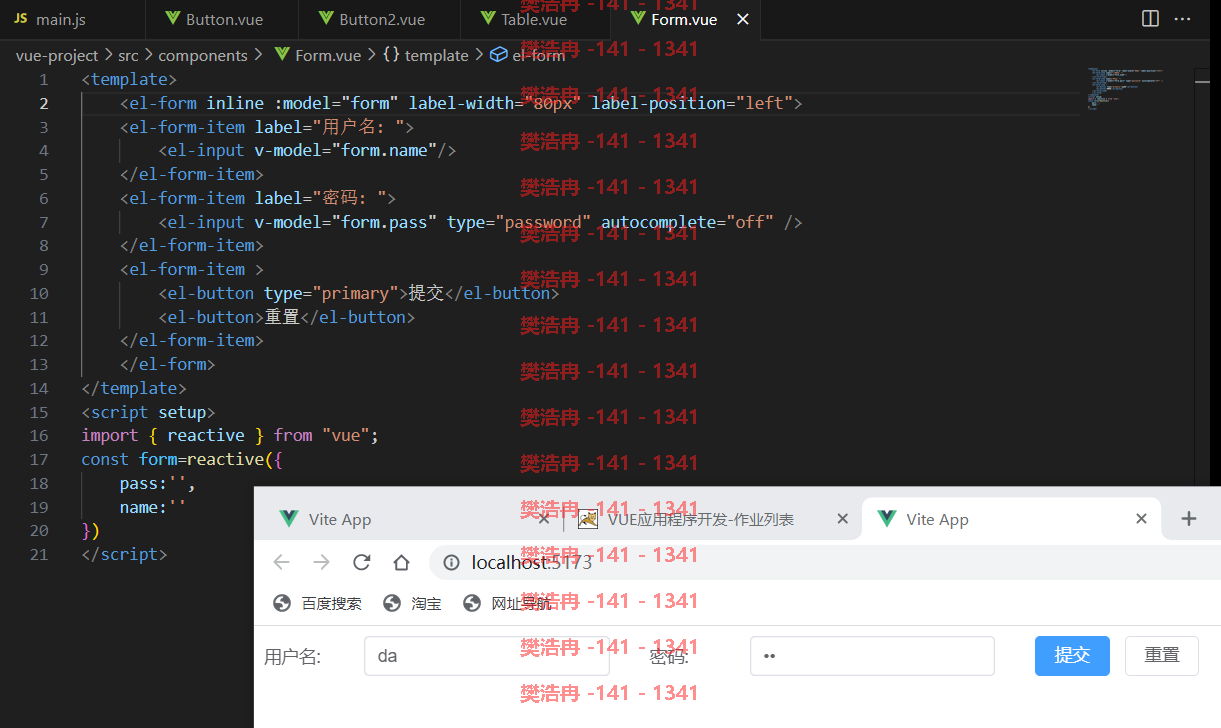Close the active Vite App browser tab
Viewport: 1221px width, 728px height.
(x=1141, y=519)
